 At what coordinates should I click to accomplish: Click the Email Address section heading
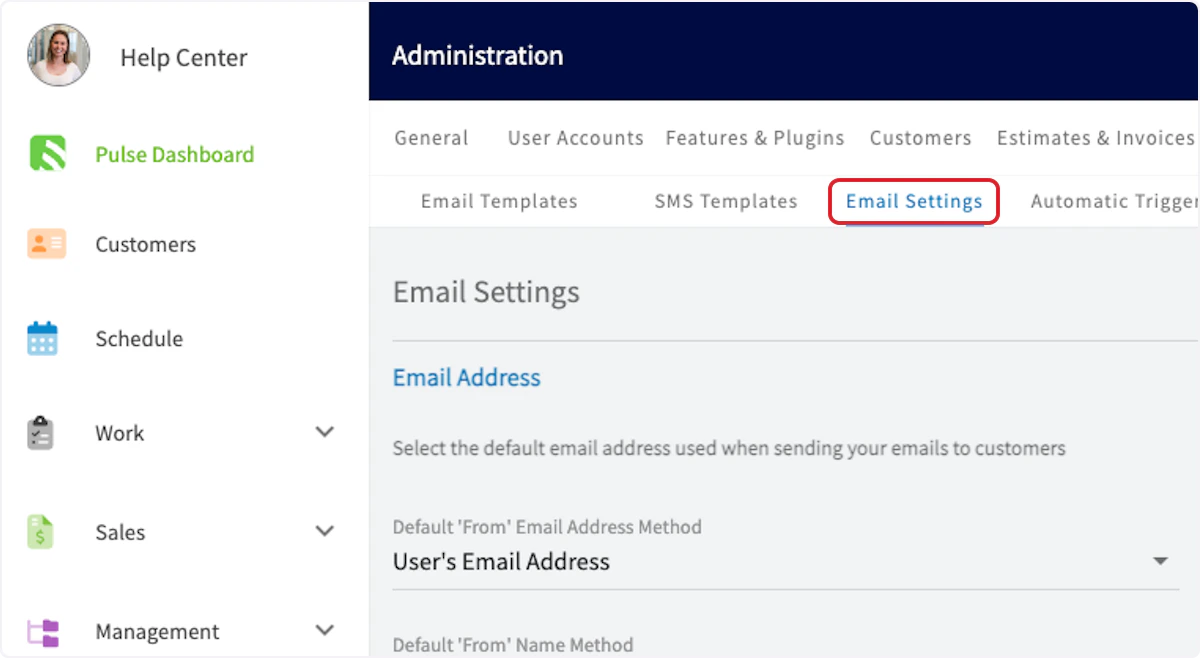coord(467,377)
